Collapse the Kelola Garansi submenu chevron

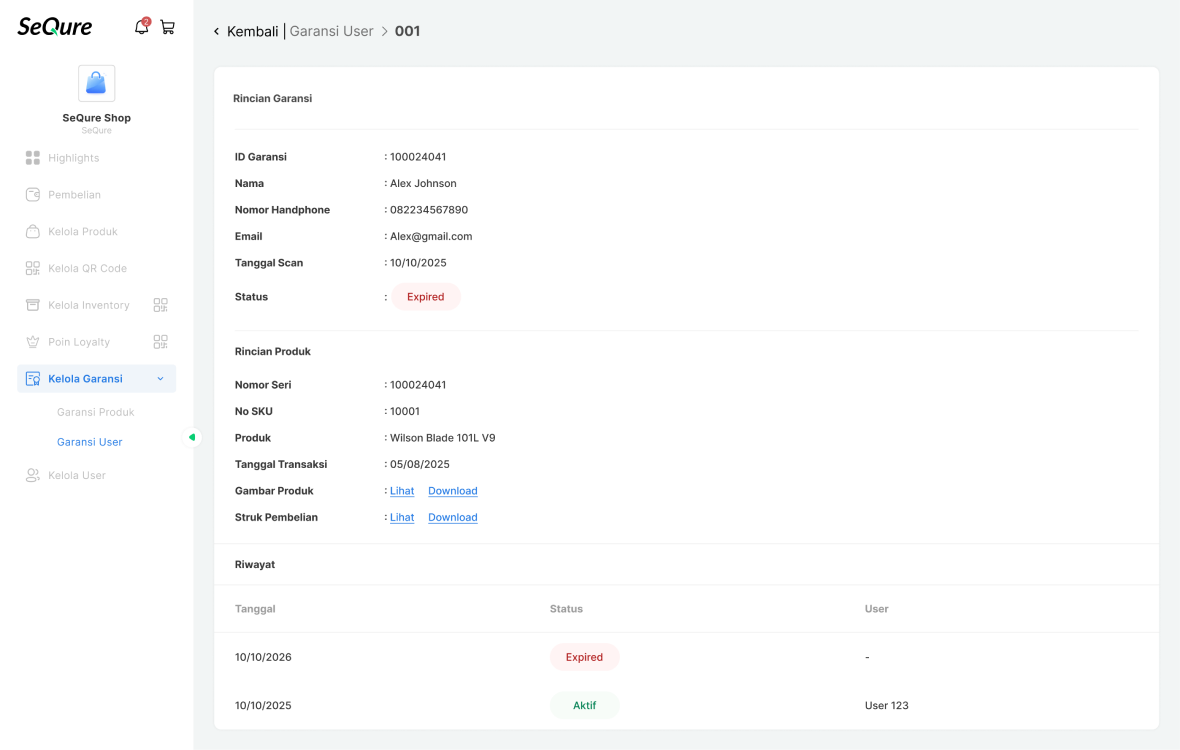point(160,379)
